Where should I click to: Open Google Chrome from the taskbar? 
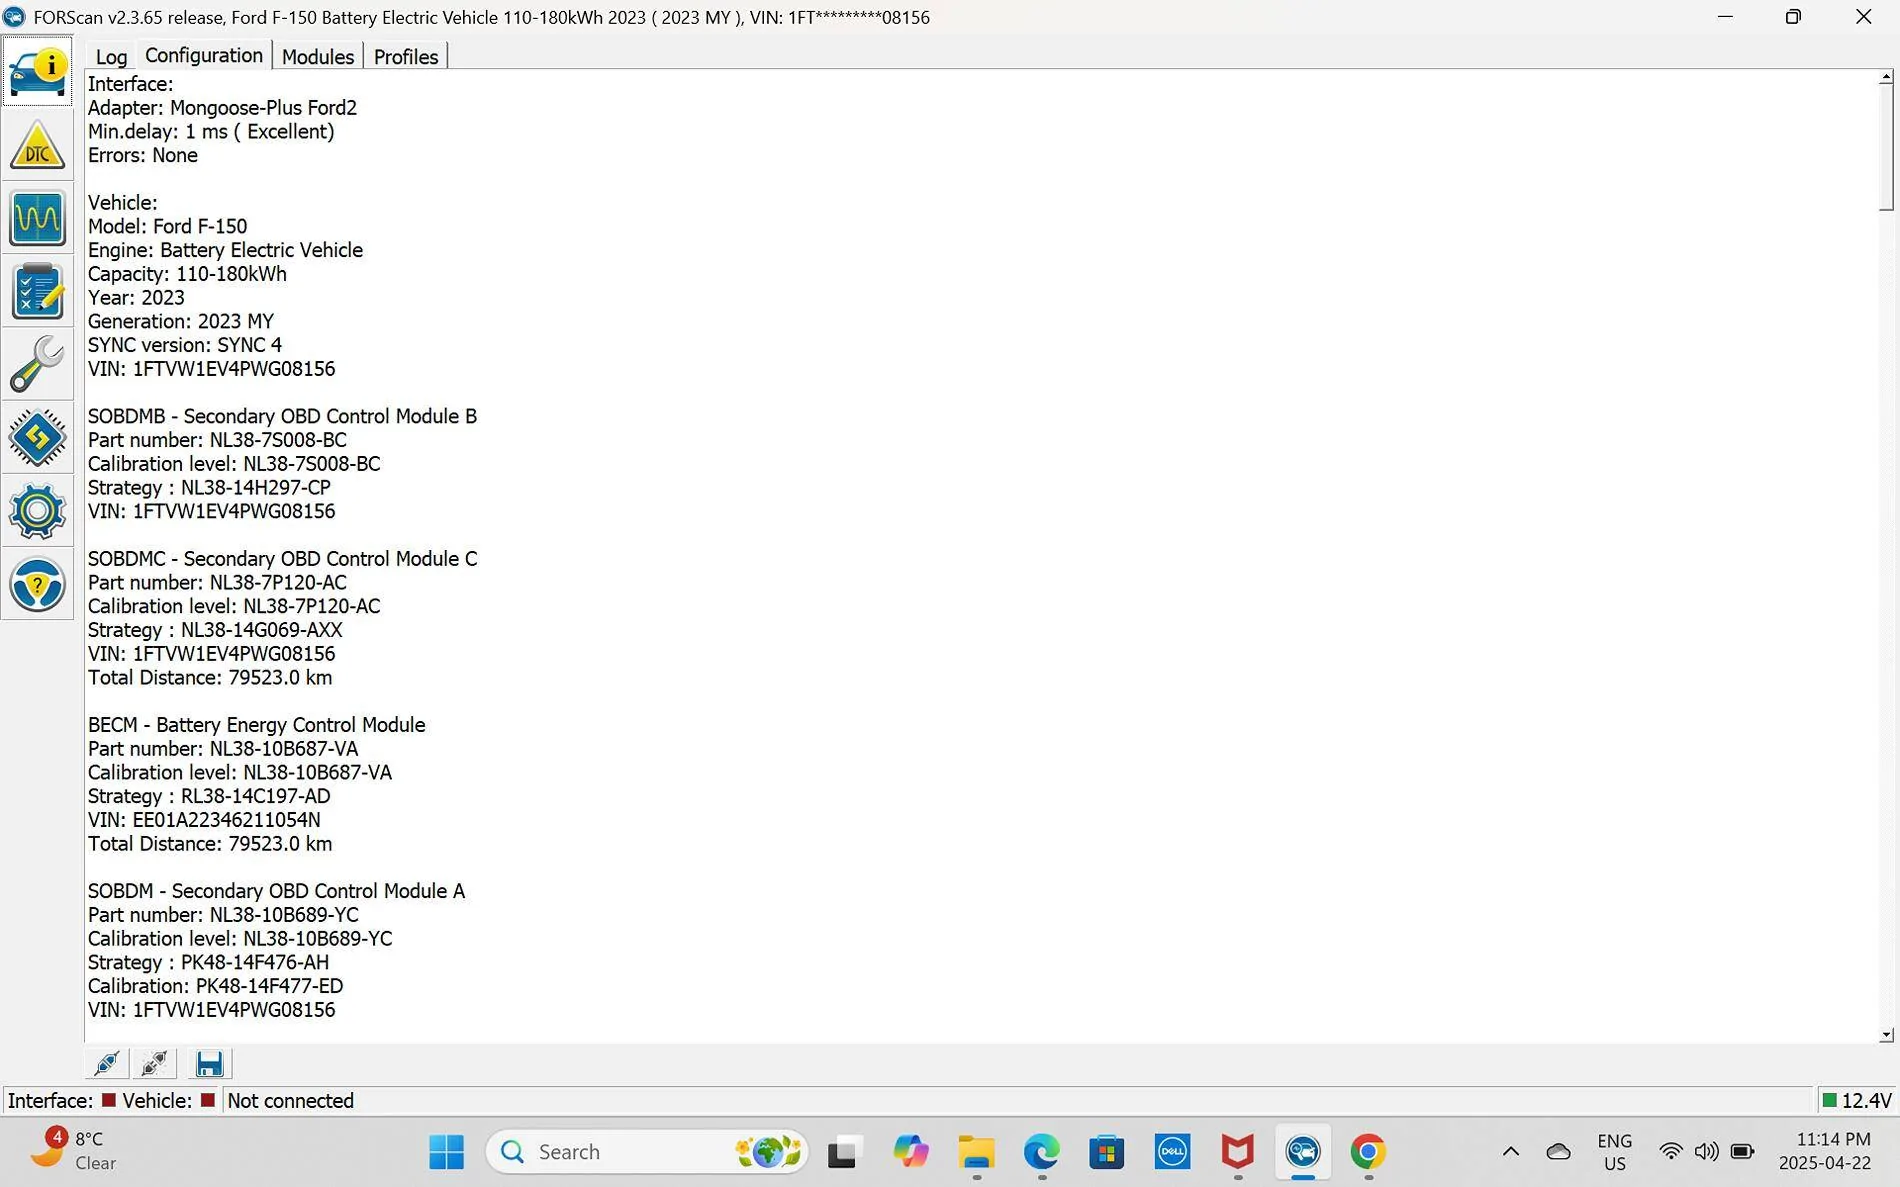[x=1367, y=1152]
